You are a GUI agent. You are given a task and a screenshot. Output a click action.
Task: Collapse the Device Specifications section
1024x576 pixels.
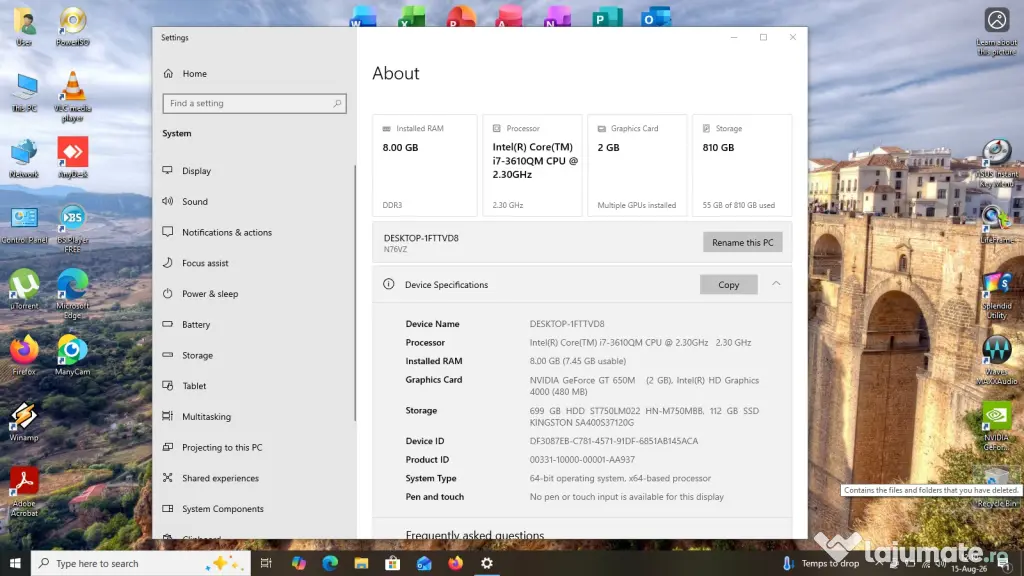click(x=776, y=284)
